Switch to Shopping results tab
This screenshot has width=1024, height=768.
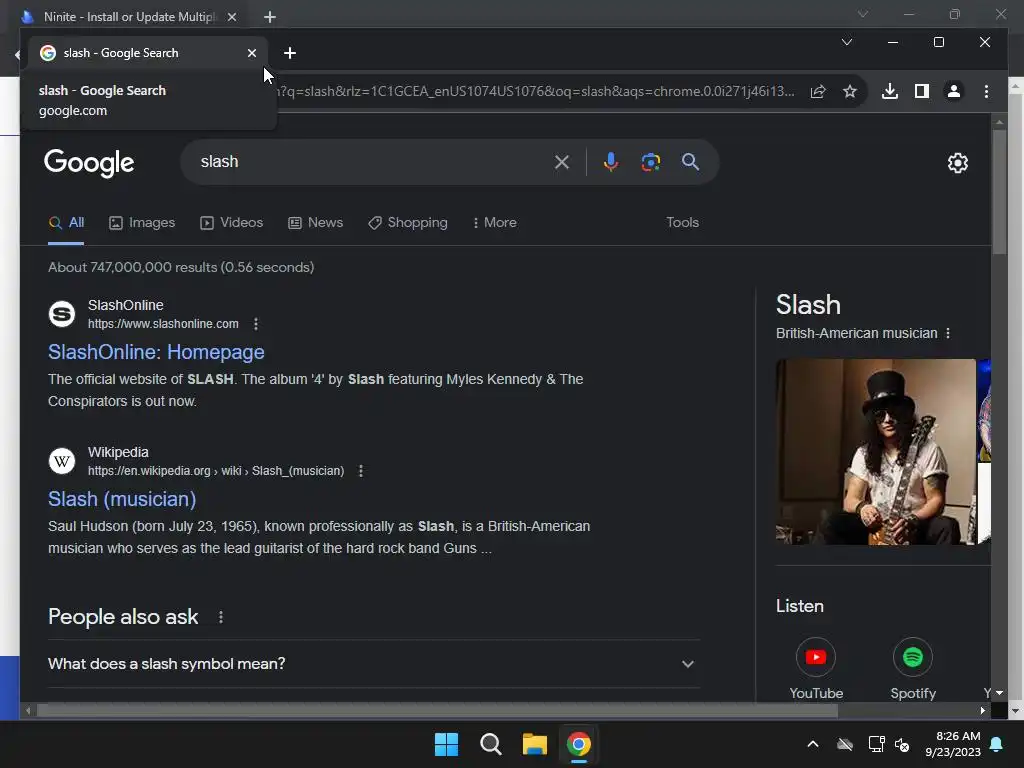(408, 223)
